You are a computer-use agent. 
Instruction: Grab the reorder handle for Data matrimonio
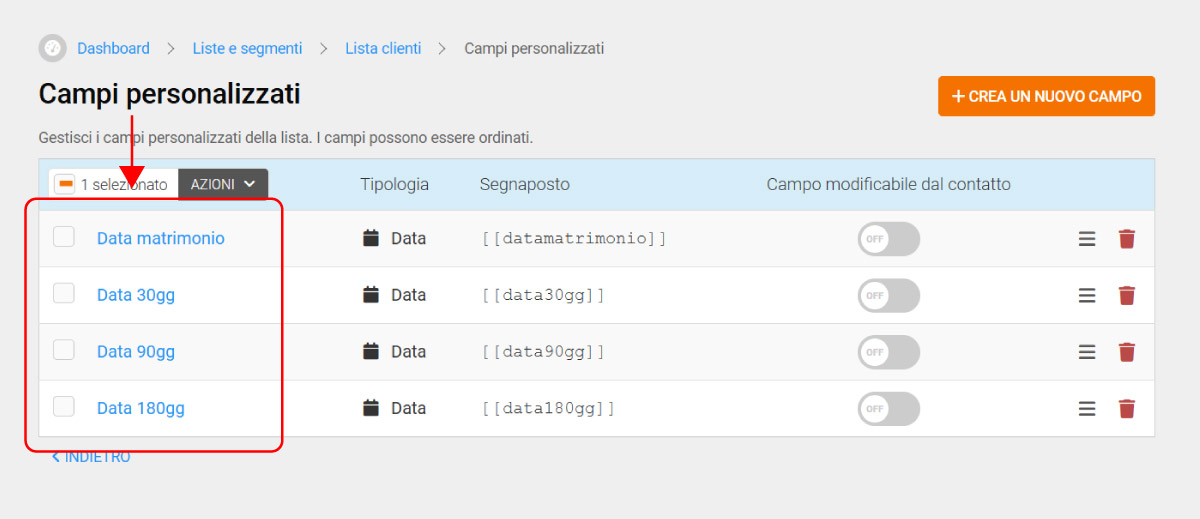1087,239
